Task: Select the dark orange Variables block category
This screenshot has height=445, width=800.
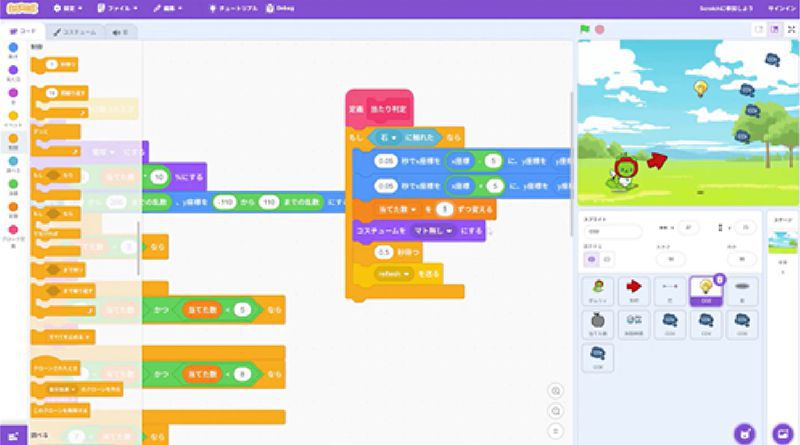Action: tap(13, 209)
